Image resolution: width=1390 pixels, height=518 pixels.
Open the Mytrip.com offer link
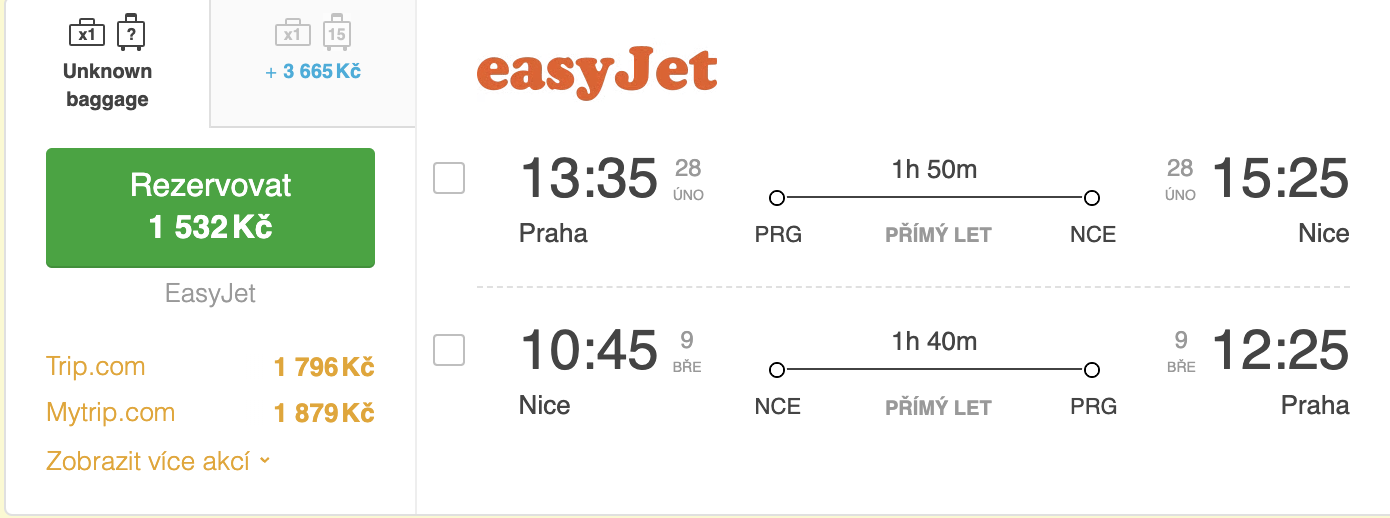pyautogui.click(x=110, y=412)
